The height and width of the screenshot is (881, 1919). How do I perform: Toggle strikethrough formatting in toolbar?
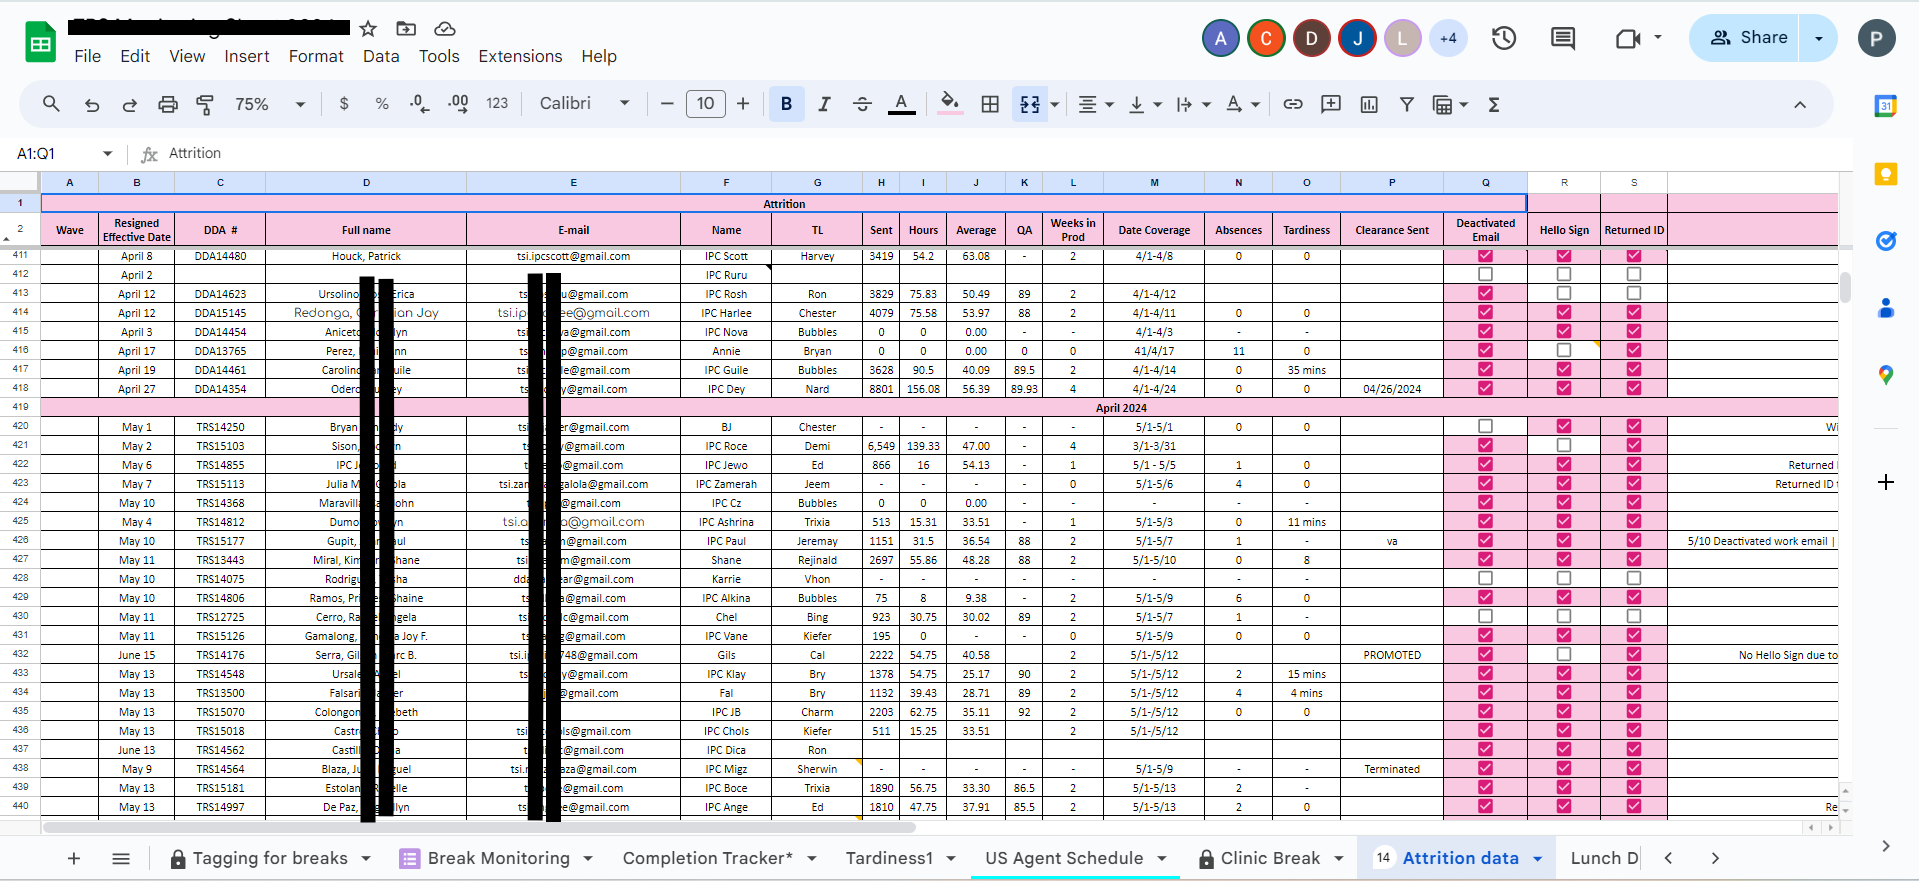point(862,104)
